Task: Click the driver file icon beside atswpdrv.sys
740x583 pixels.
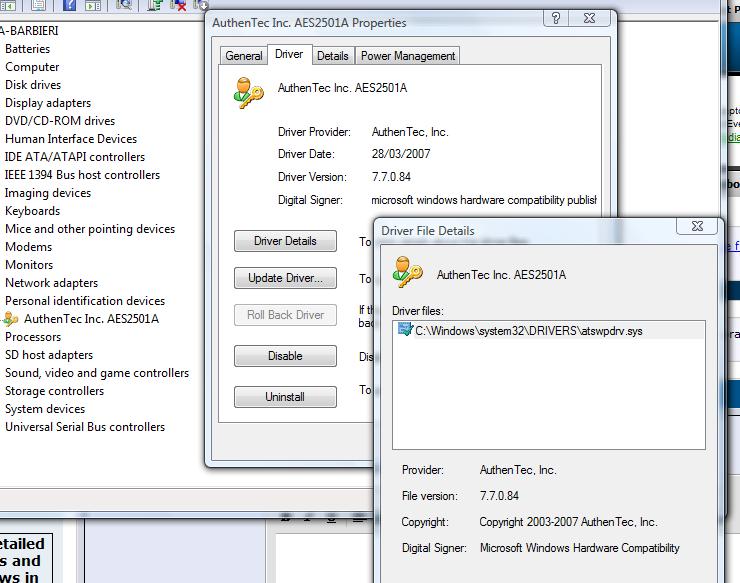Action: click(405, 329)
